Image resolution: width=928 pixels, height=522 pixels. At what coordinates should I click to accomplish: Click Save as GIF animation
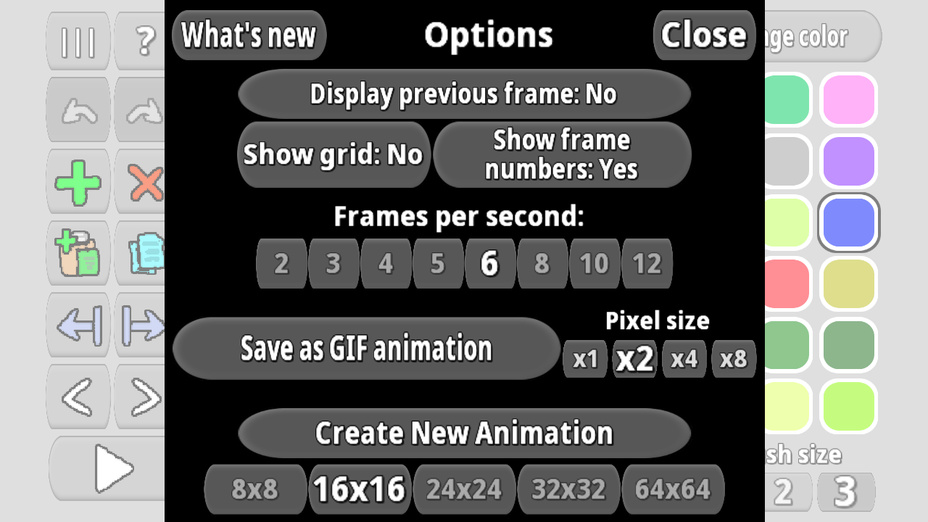pyautogui.click(x=366, y=348)
